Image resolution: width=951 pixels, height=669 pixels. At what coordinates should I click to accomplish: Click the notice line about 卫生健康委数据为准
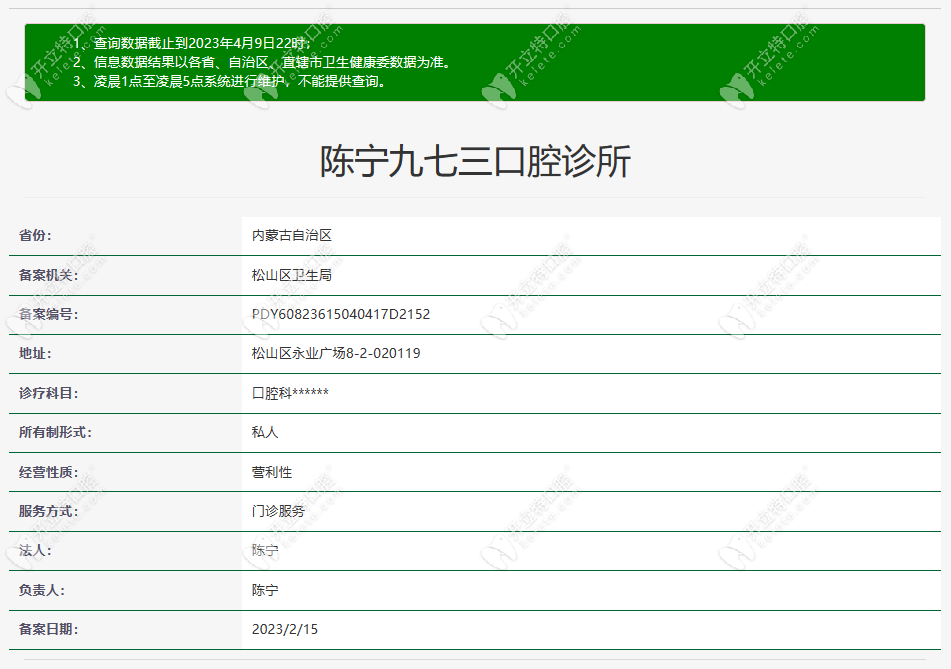click(264, 62)
